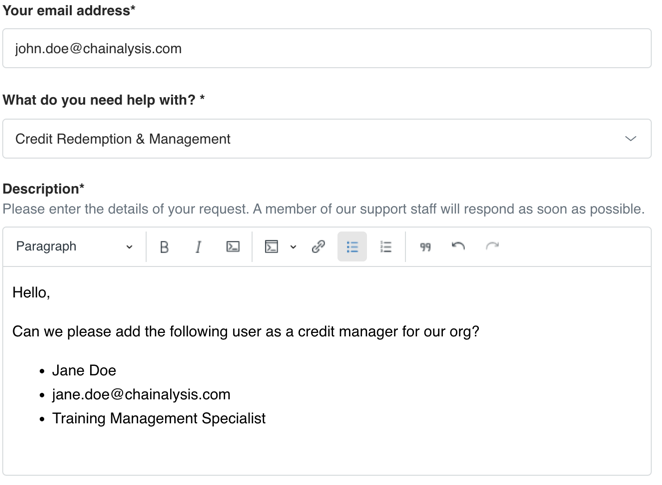Click the credit manager request sentence
This screenshot has width=662, height=485.
246,331
